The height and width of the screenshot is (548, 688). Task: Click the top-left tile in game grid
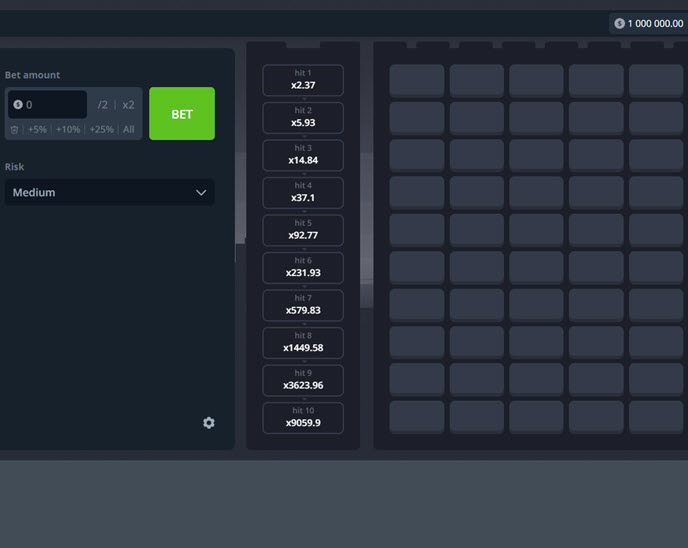(416, 81)
